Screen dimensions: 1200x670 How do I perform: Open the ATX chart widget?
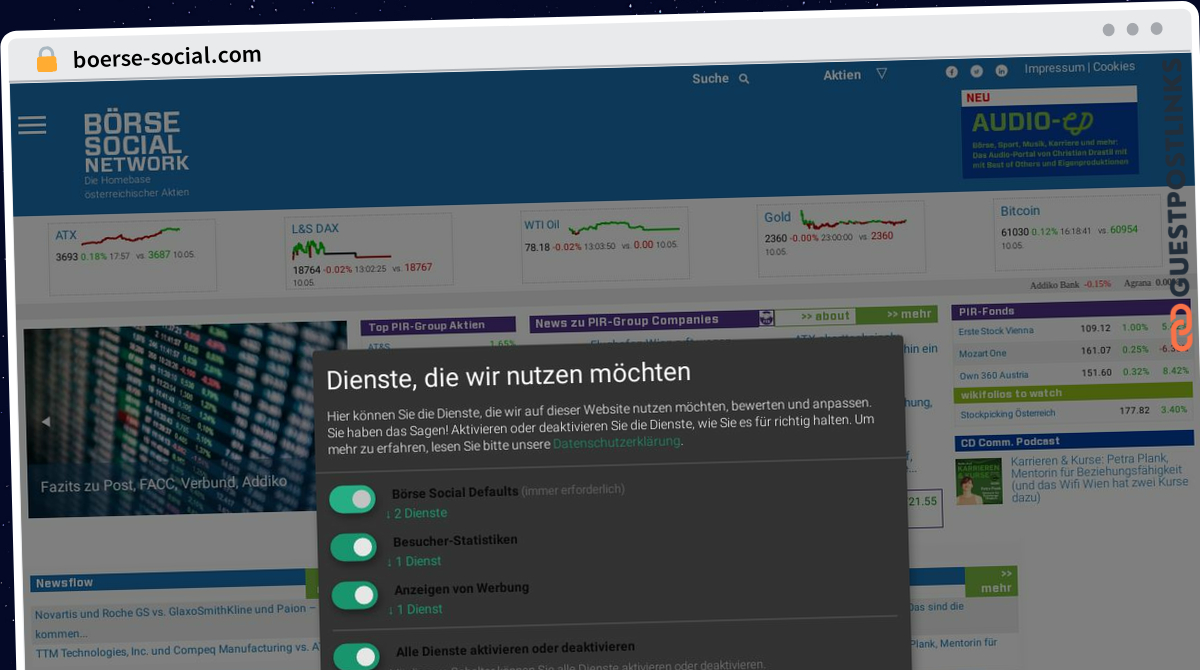[132, 257]
